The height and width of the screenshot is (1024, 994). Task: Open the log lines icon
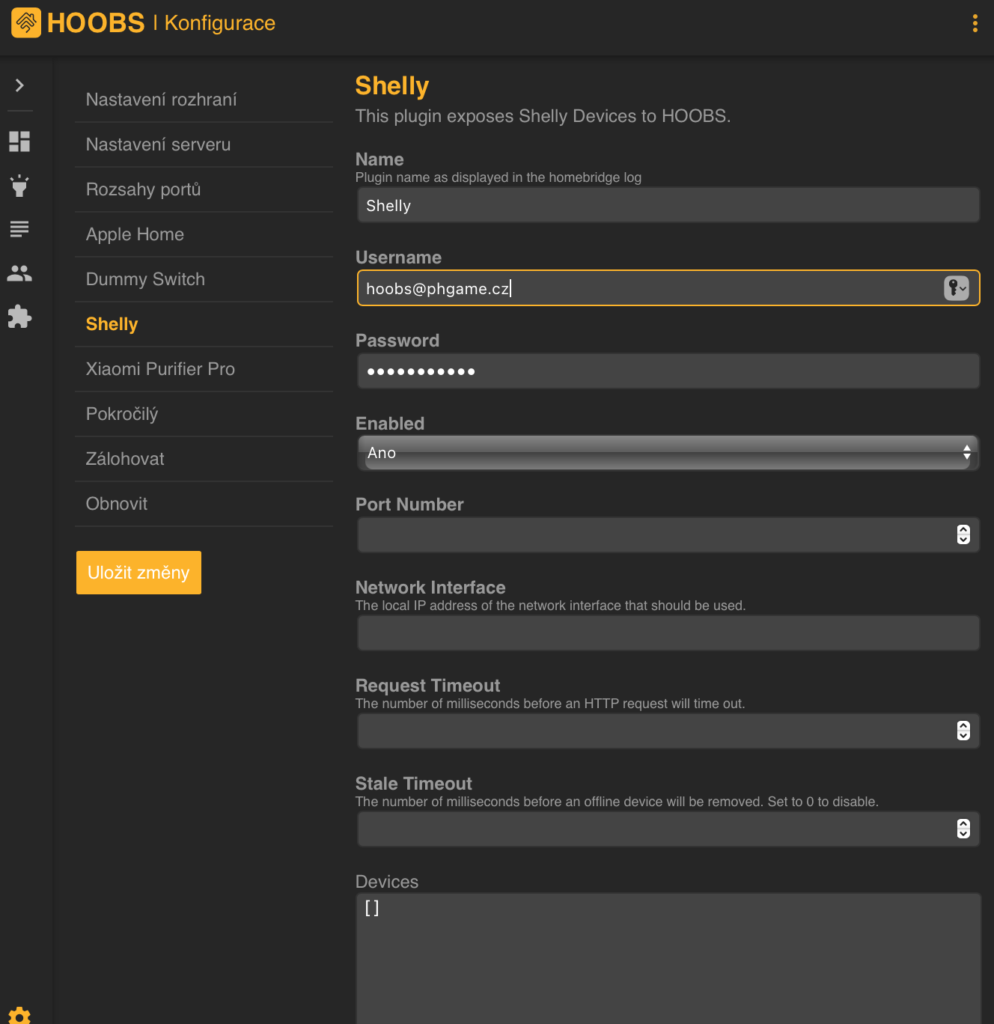coord(19,230)
